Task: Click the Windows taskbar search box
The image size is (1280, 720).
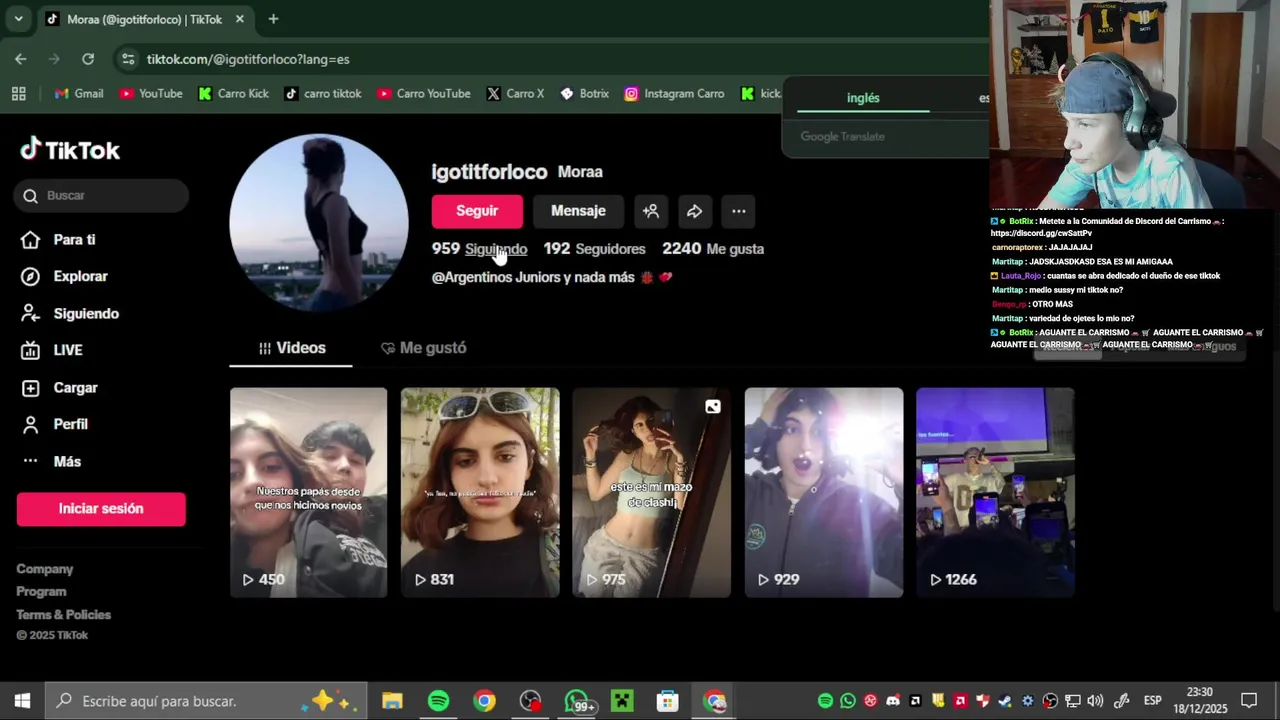Action: coord(206,701)
